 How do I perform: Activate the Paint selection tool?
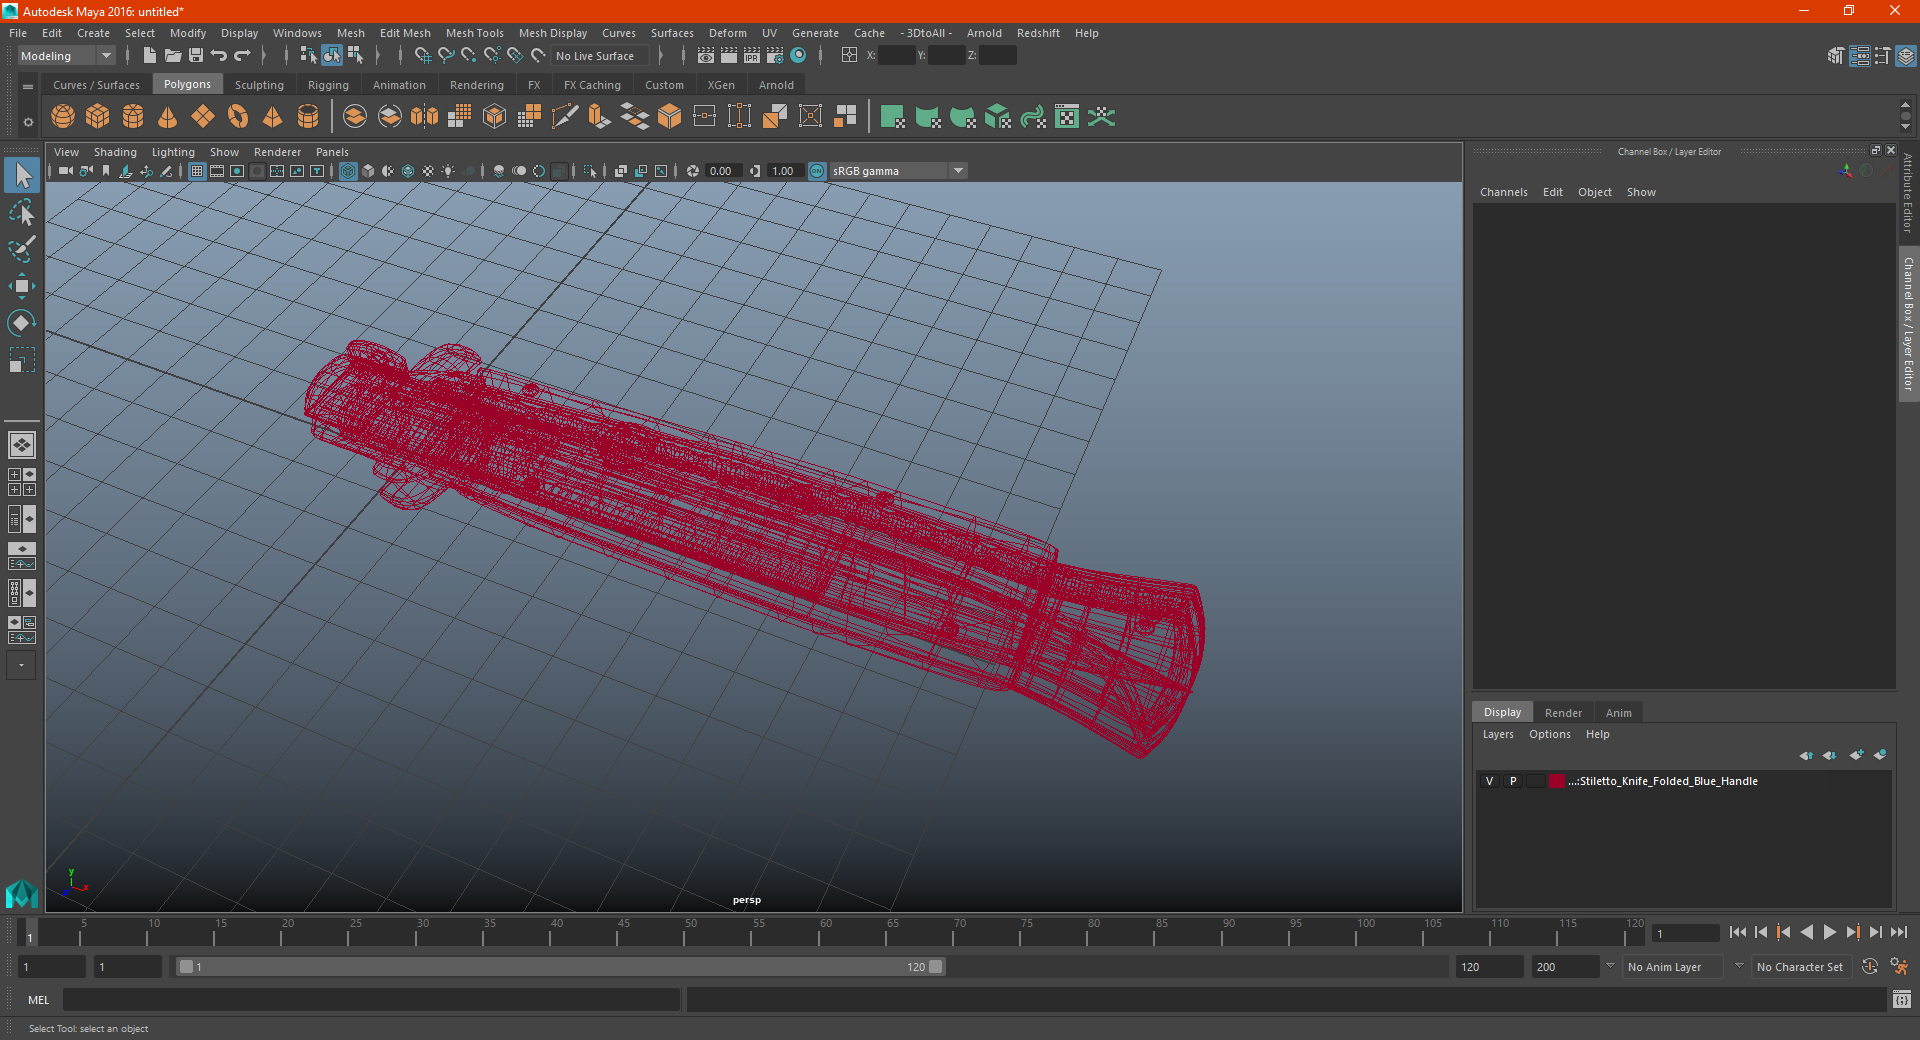[22, 249]
